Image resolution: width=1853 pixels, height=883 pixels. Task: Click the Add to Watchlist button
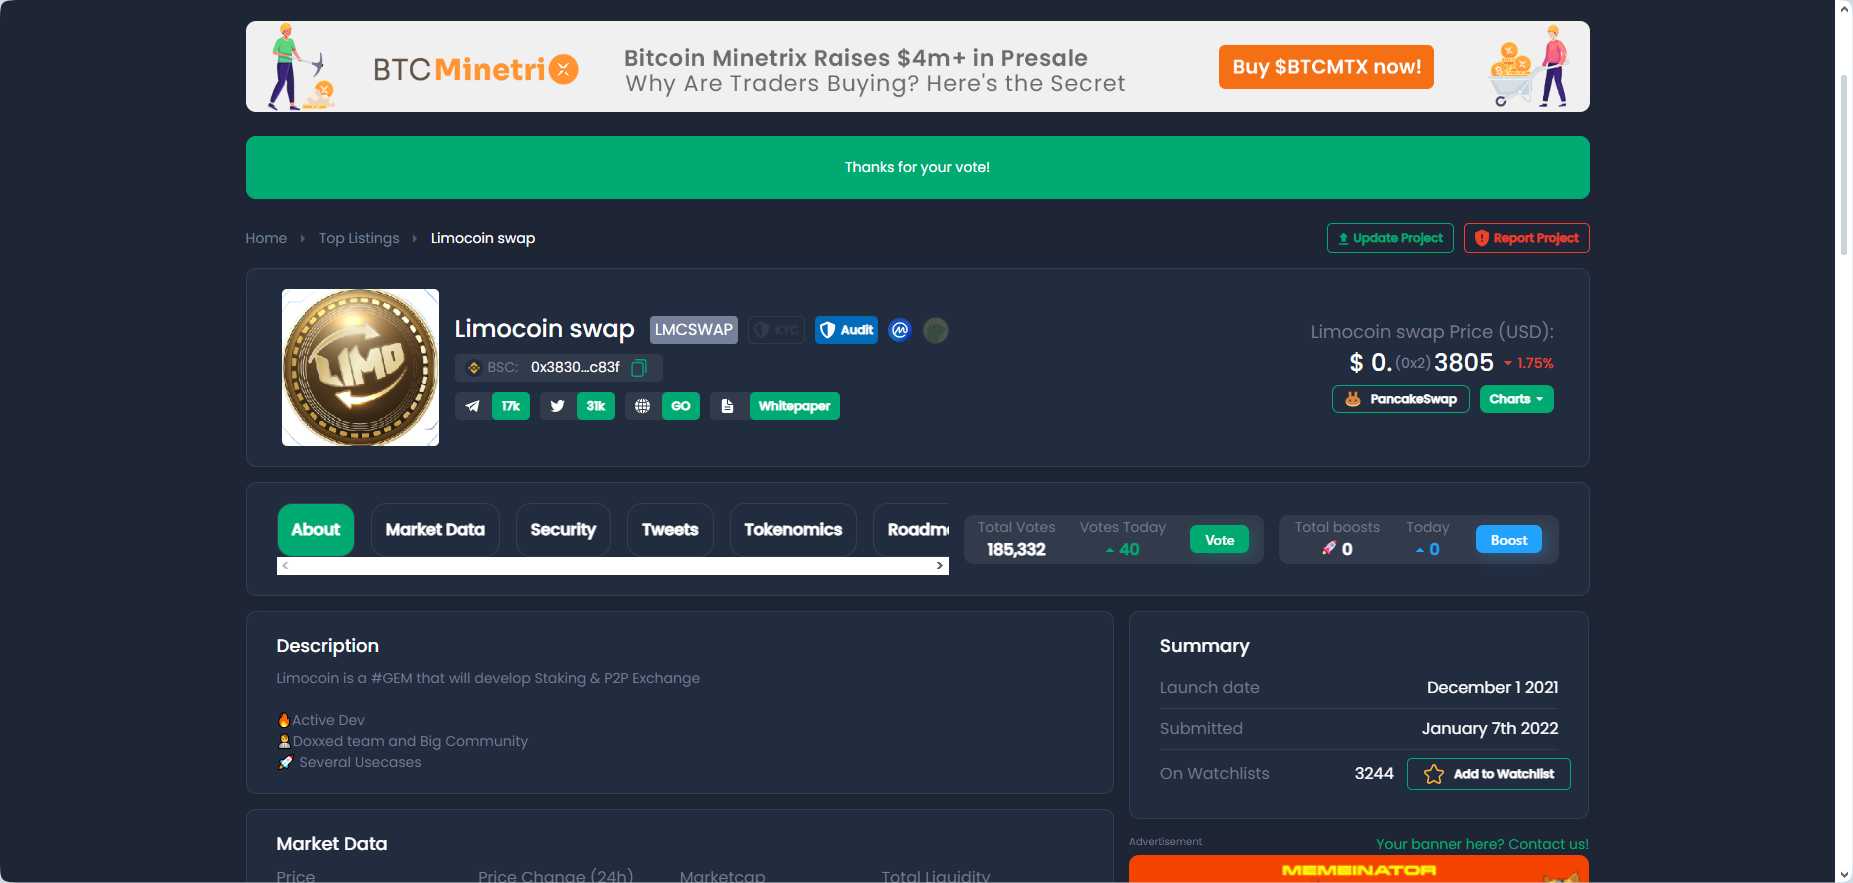[x=1488, y=774]
